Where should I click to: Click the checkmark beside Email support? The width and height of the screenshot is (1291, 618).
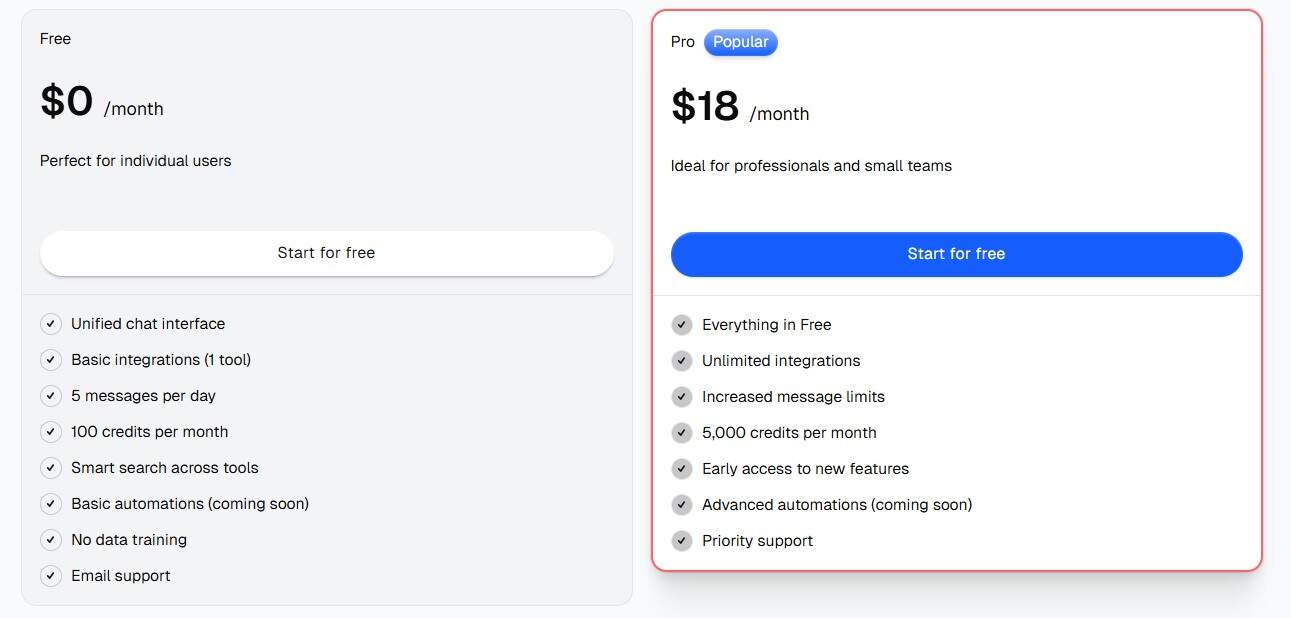click(51, 575)
